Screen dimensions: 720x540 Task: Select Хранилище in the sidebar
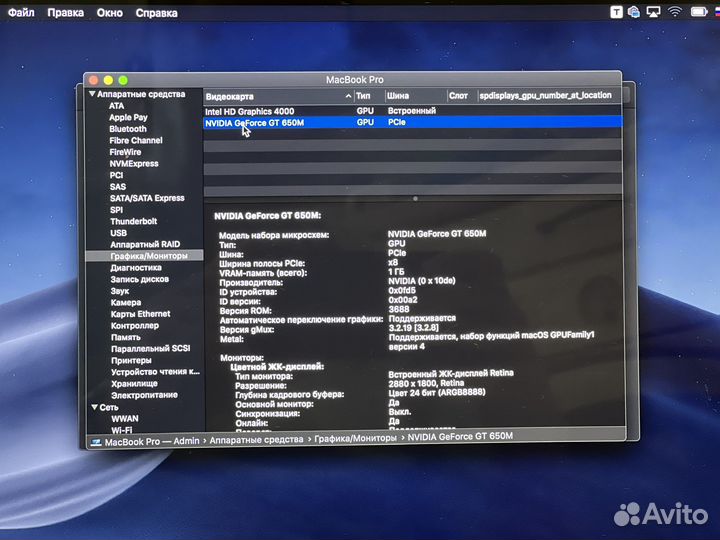coord(134,383)
